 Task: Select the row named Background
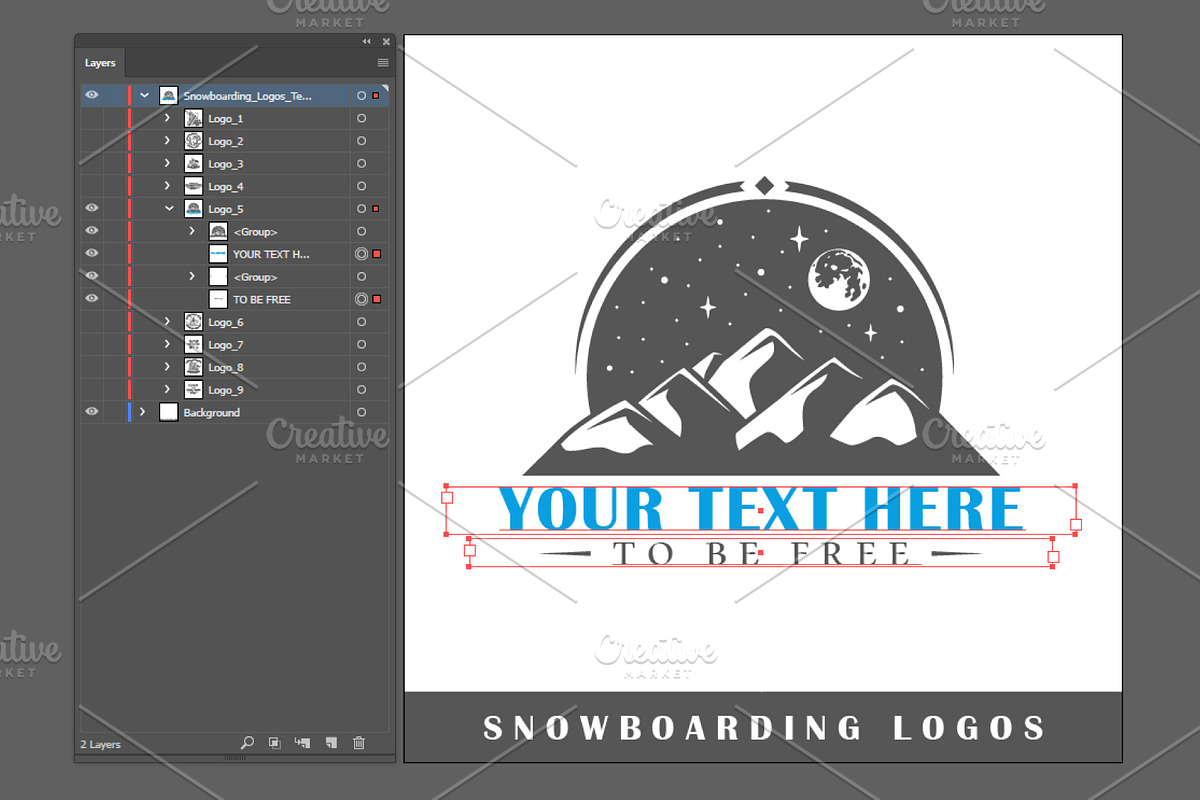pos(235,412)
